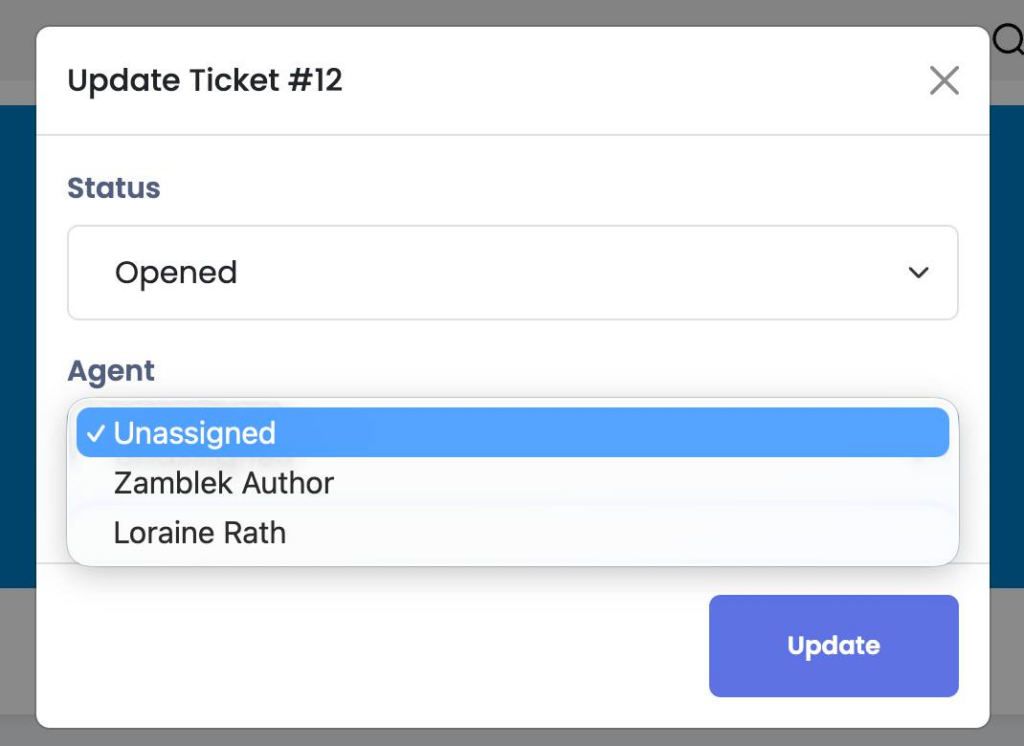Click the checkmark beside Unassigned
Viewport: 1024px width, 746px height.
(x=95, y=434)
